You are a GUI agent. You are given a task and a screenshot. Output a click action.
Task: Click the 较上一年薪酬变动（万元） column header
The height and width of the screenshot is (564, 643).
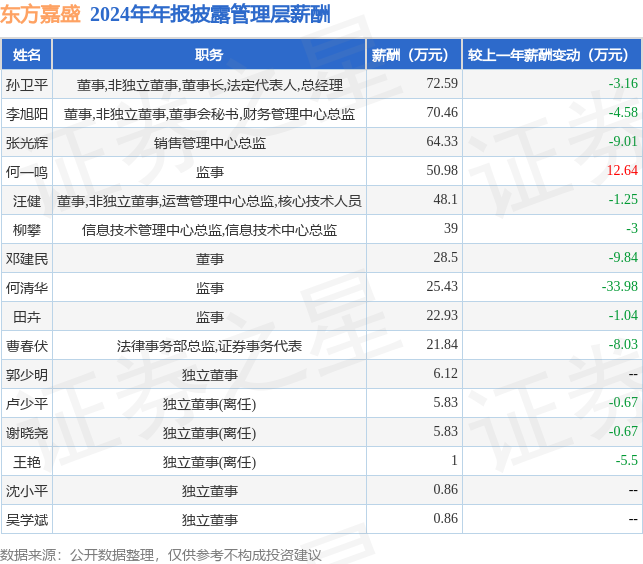(x=552, y=55)
